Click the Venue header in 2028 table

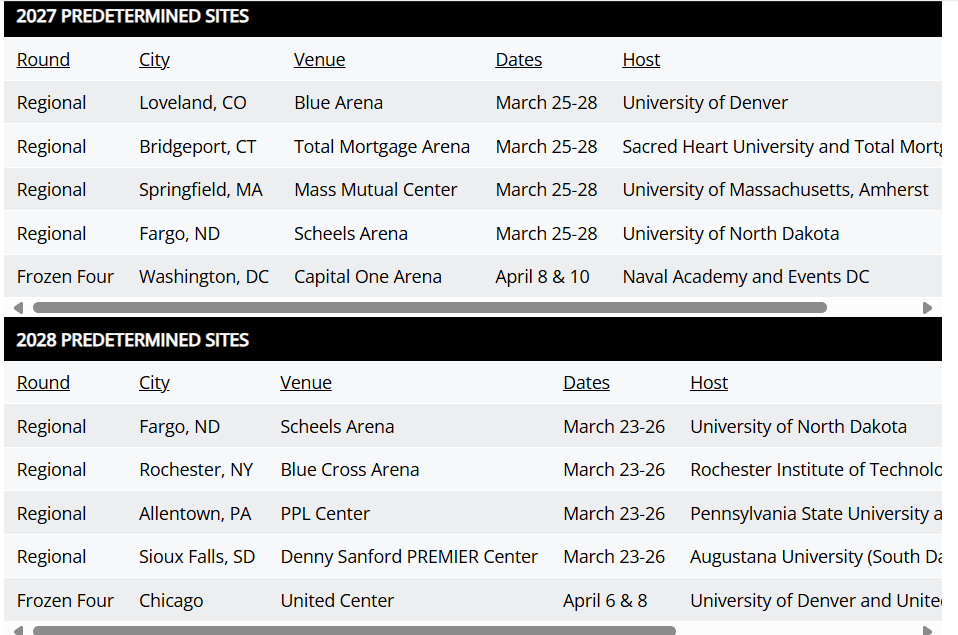(x=306, y=383)
